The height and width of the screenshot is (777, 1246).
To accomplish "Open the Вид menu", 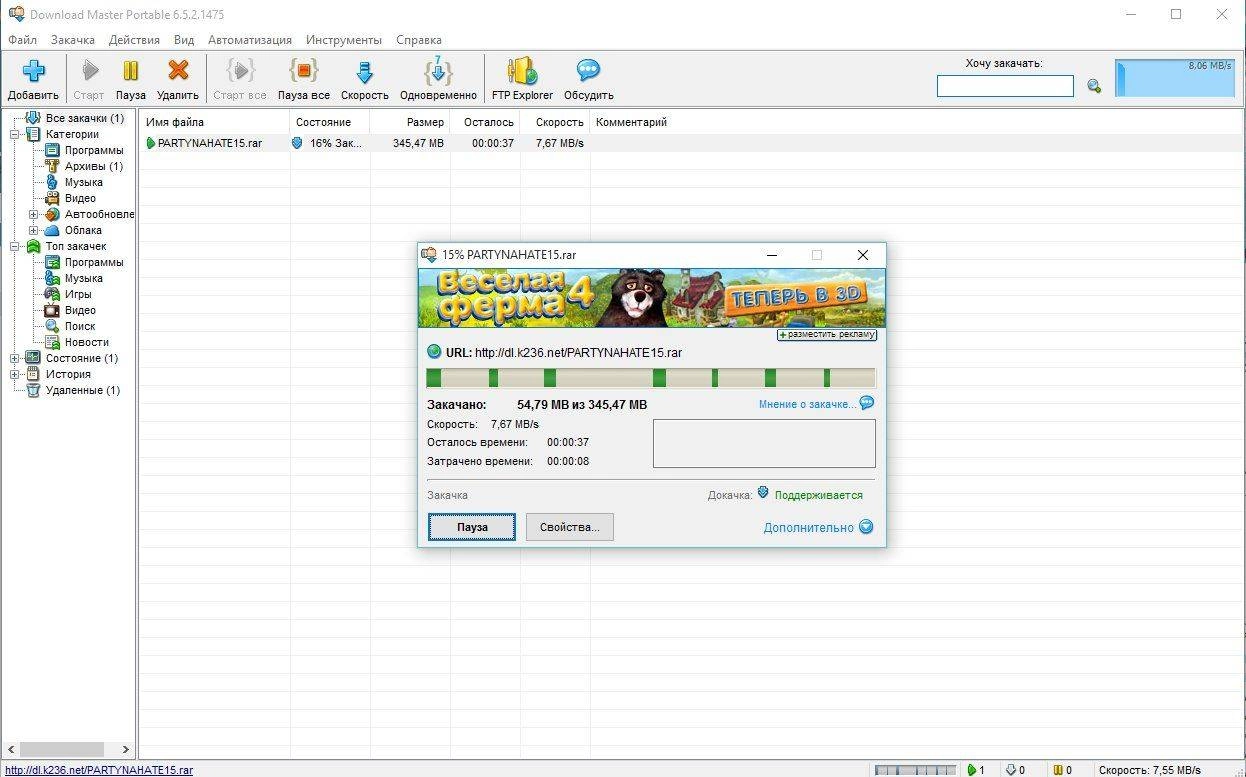I will (x=184, y=40).
